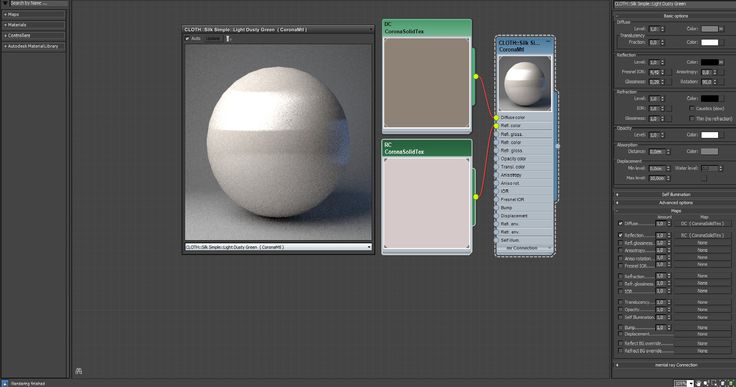736x387 pixels.
Task: Toggle the Auto checkbox in preview window
Action: [x=187, y=39]
